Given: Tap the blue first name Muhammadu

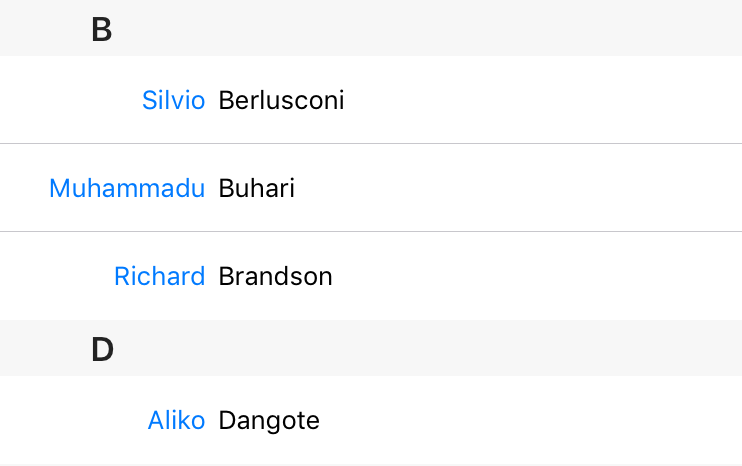Looking at the screenshot, I should click(127, 188).
